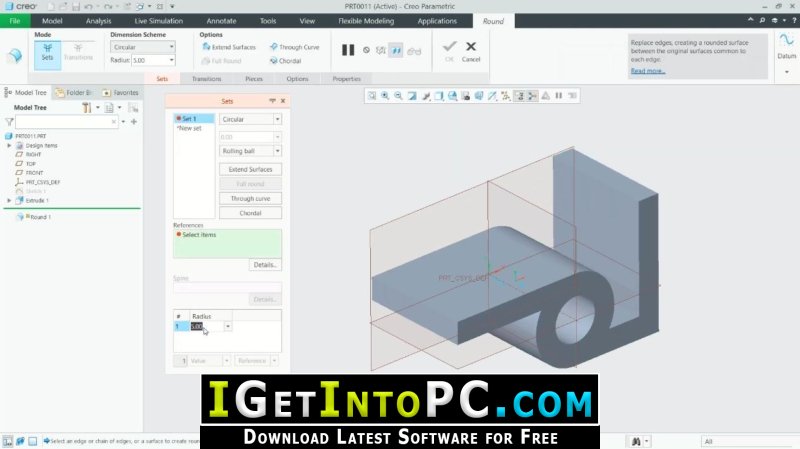Image resolution: width=800 pixels, height=449 pixels.
Task: Toggle annotation display icon
Action: click(x=506, y=96)
